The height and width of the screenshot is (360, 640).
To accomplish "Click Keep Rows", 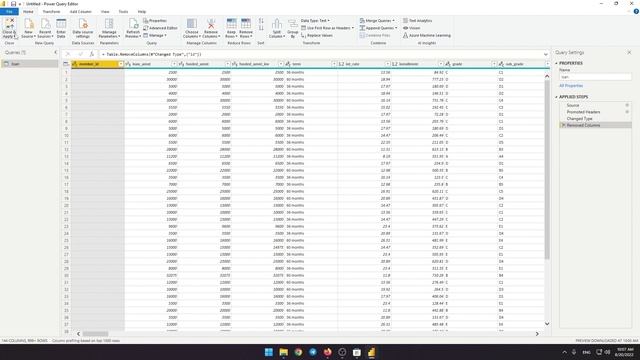I will 231,28.
